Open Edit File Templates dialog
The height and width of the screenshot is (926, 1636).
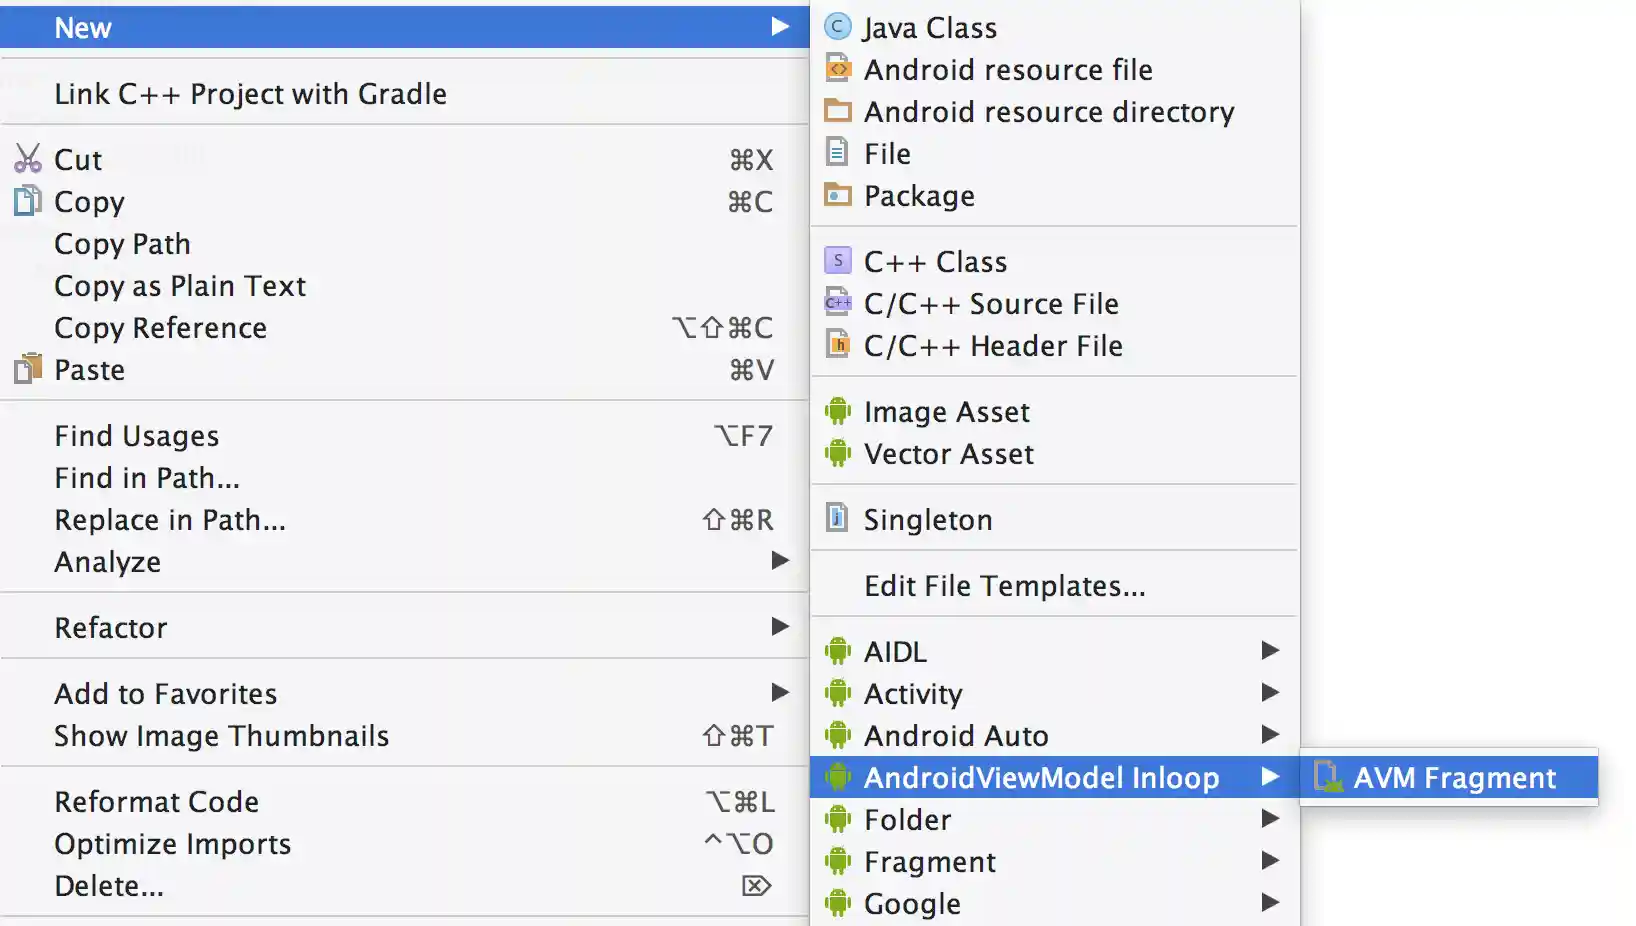pyautogui.click(x=1006, y=586)
